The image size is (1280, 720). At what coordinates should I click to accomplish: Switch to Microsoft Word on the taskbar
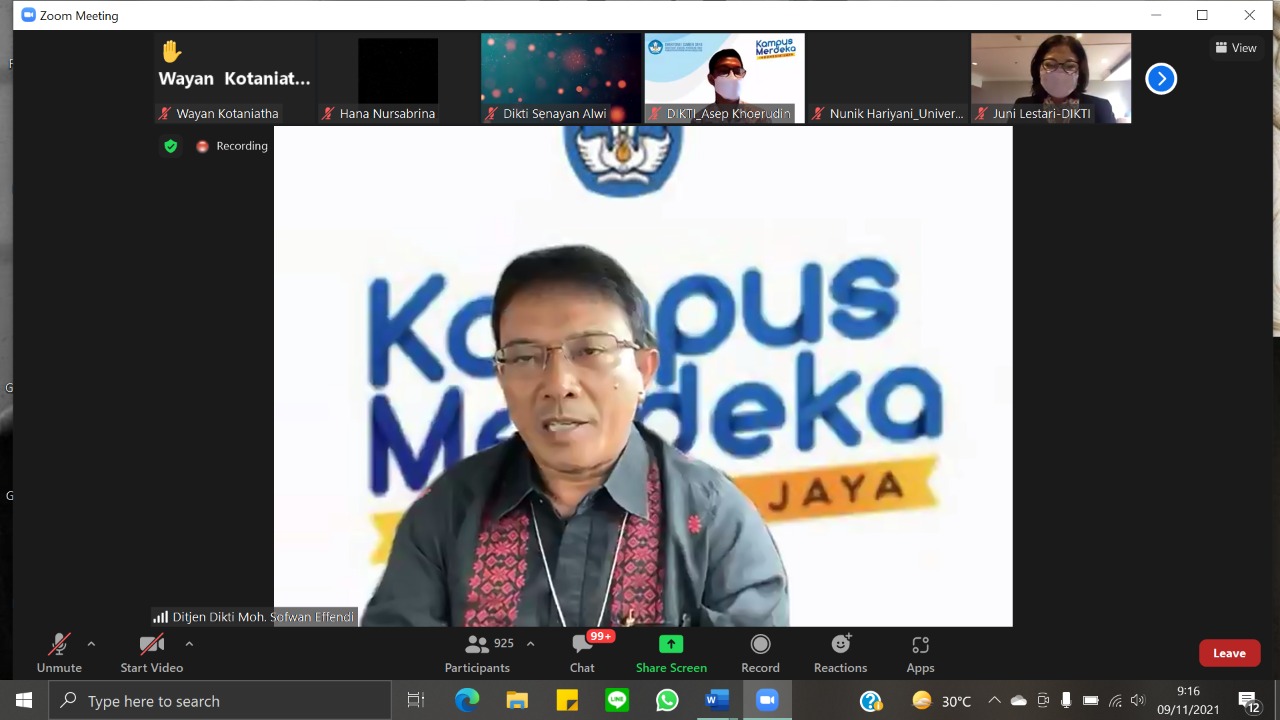tap(717, 701)
